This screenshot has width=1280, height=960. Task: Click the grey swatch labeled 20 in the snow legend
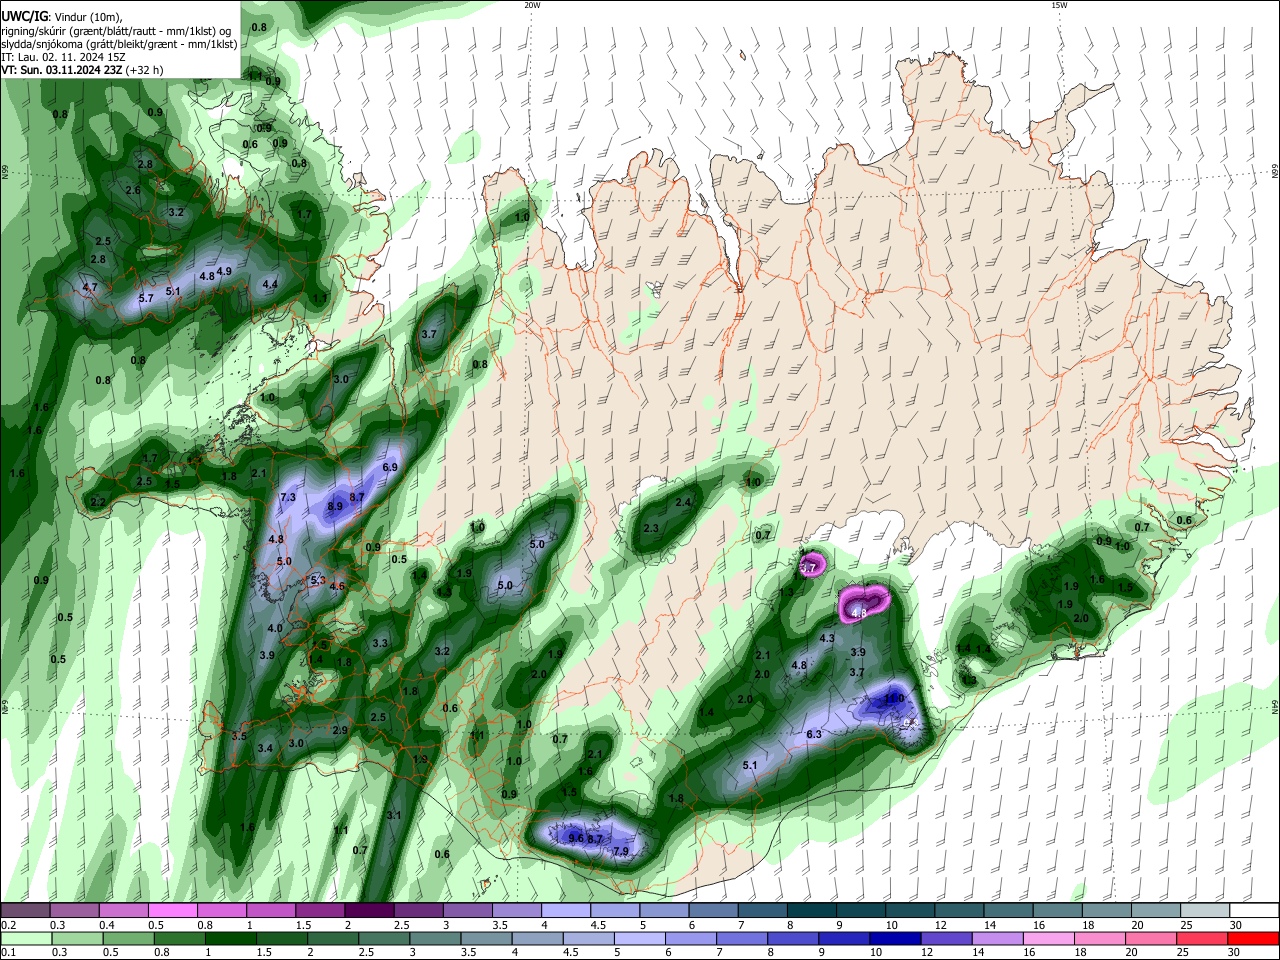(x=1157, y=910)
